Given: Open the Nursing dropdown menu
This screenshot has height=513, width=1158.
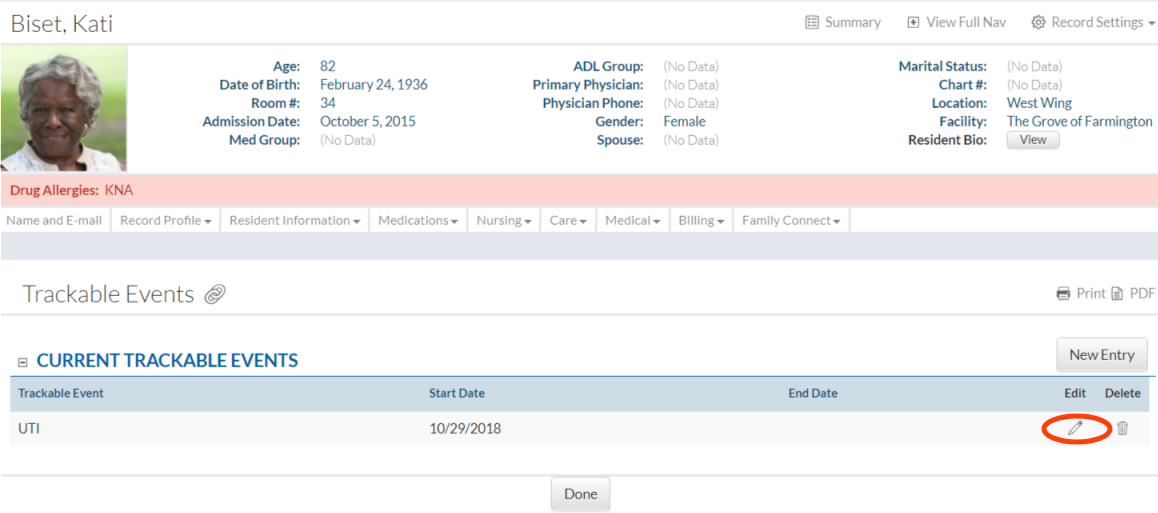Looking at the screenshot, I should [503, 220].
